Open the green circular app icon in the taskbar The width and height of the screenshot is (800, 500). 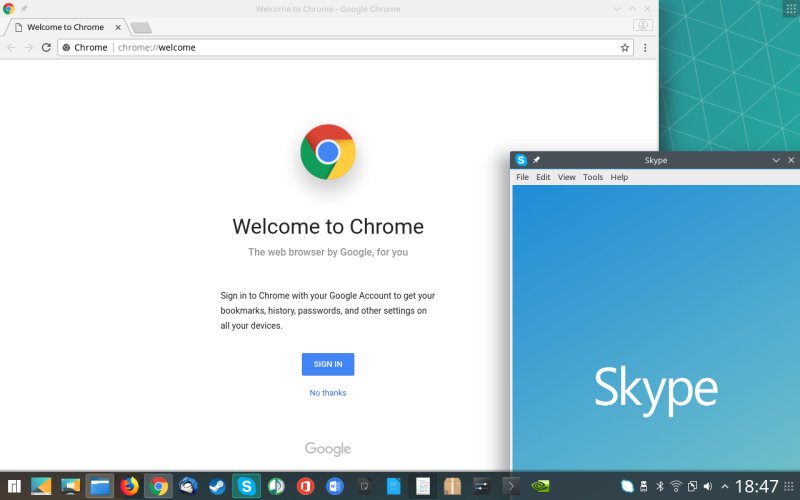[276, 486]
